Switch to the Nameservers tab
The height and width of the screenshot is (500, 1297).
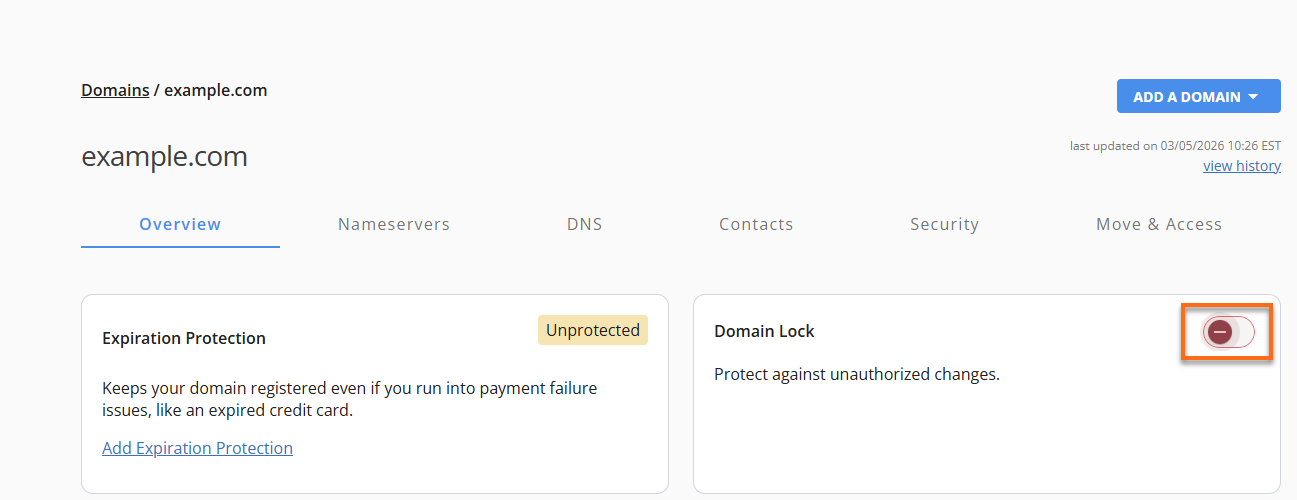(x=394, y=224)
